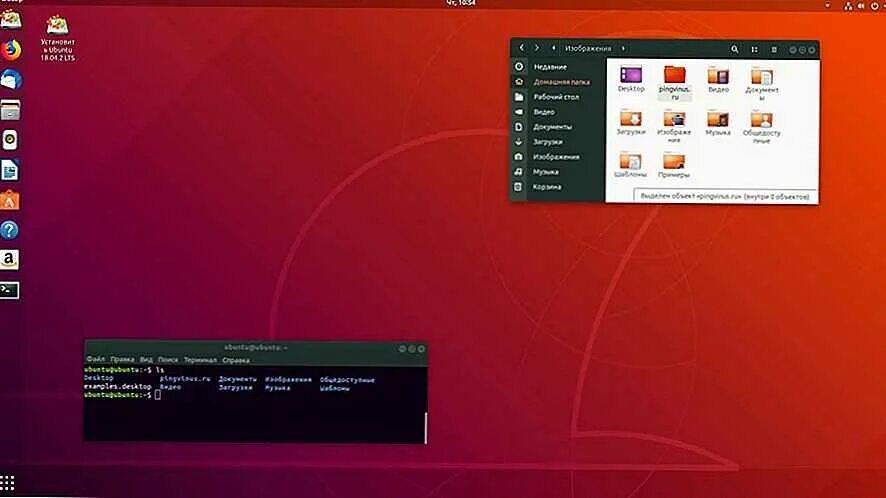Open Files from the dock
This screenshot has height=498, width=886.
pos(10,110)
